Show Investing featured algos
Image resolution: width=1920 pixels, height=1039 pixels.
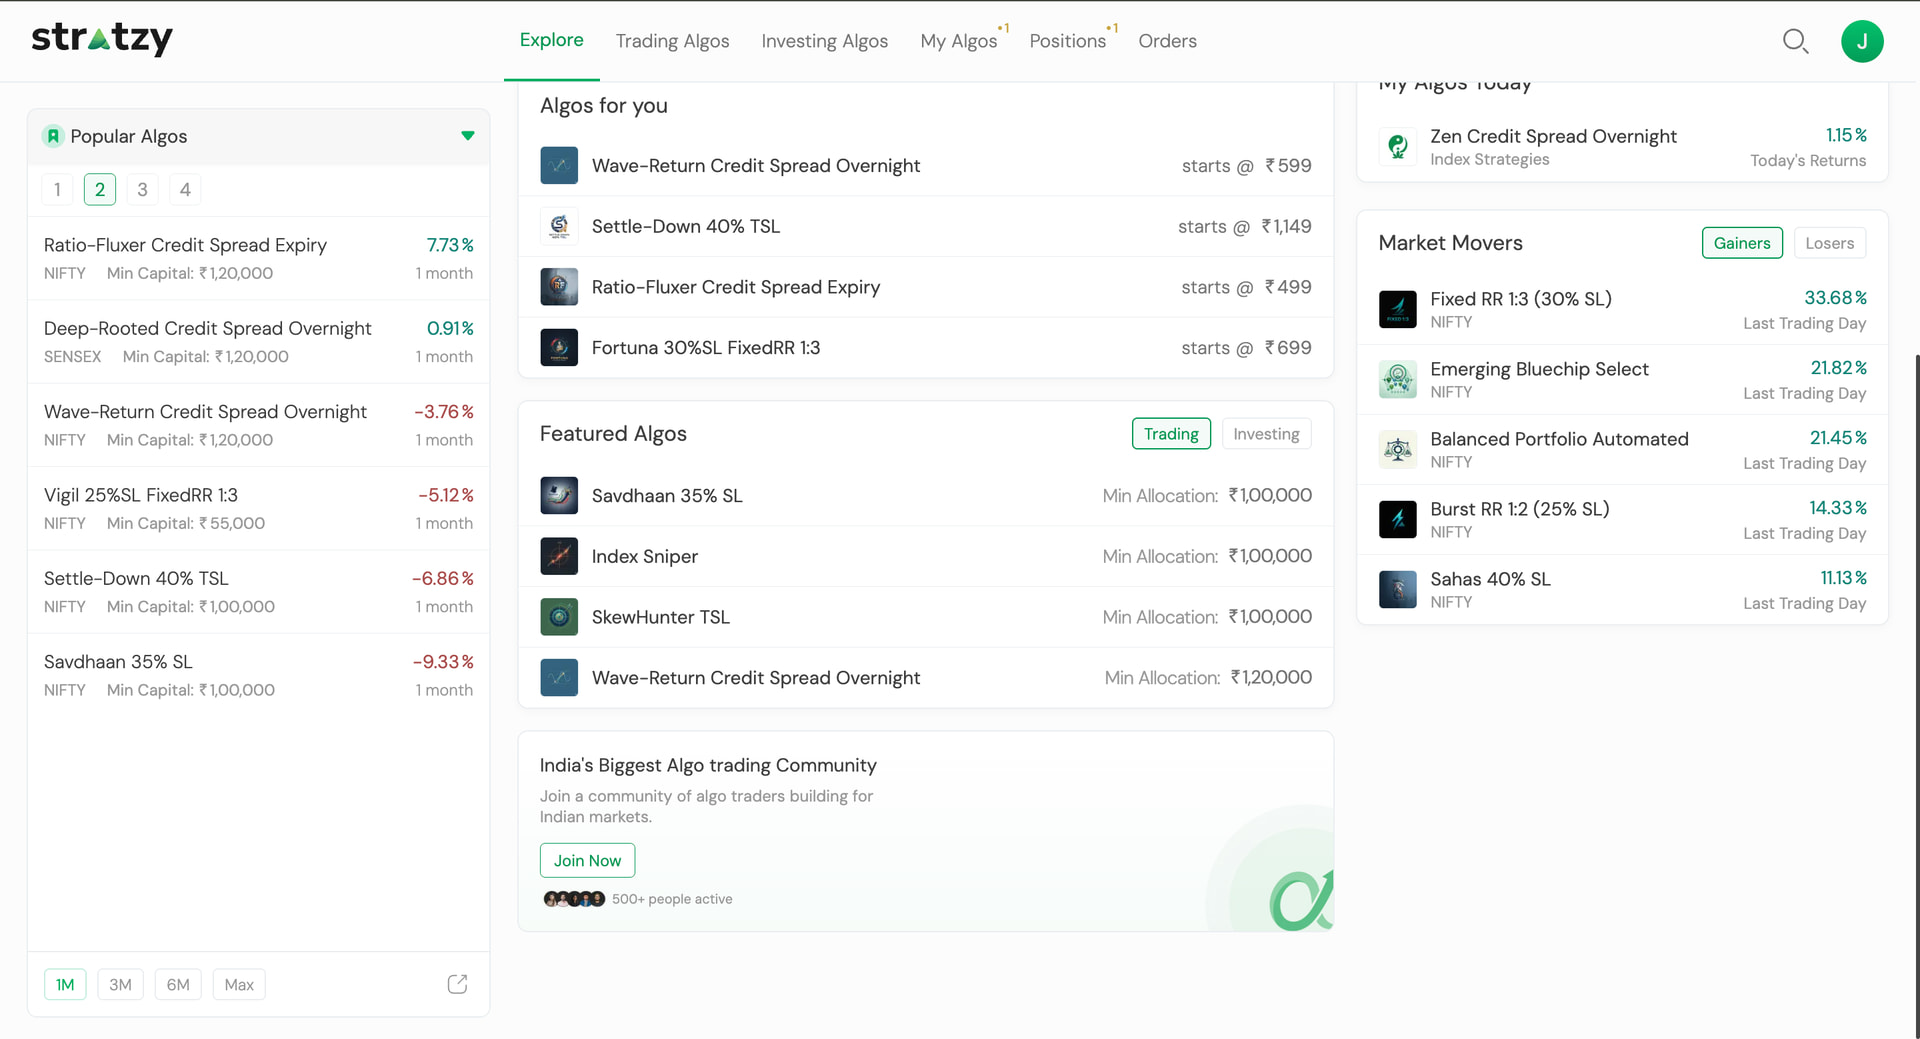click(1266, 434)
